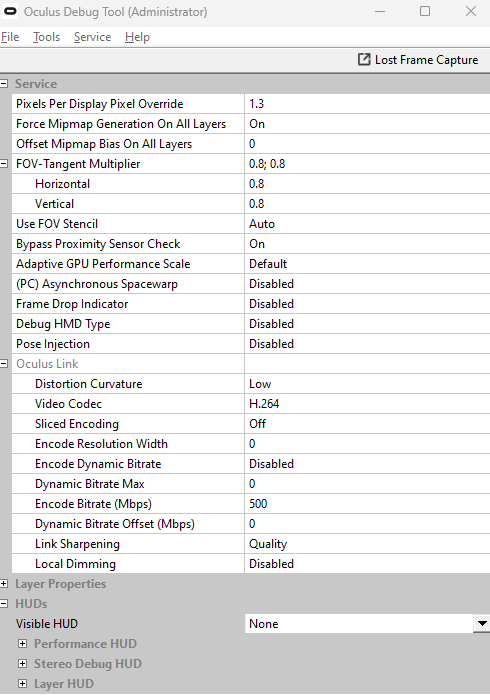Open the Visible HUD dropdown arrow
490x700 pixels.
482,624
